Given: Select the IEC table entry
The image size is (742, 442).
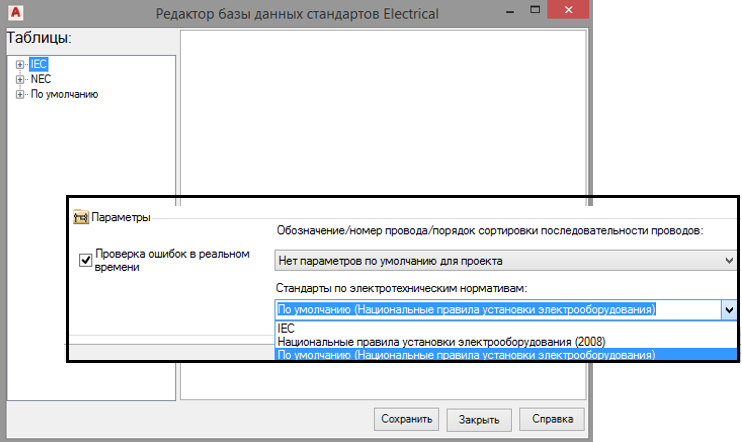Looking at the screenshot, I should (x=39, y=64).
